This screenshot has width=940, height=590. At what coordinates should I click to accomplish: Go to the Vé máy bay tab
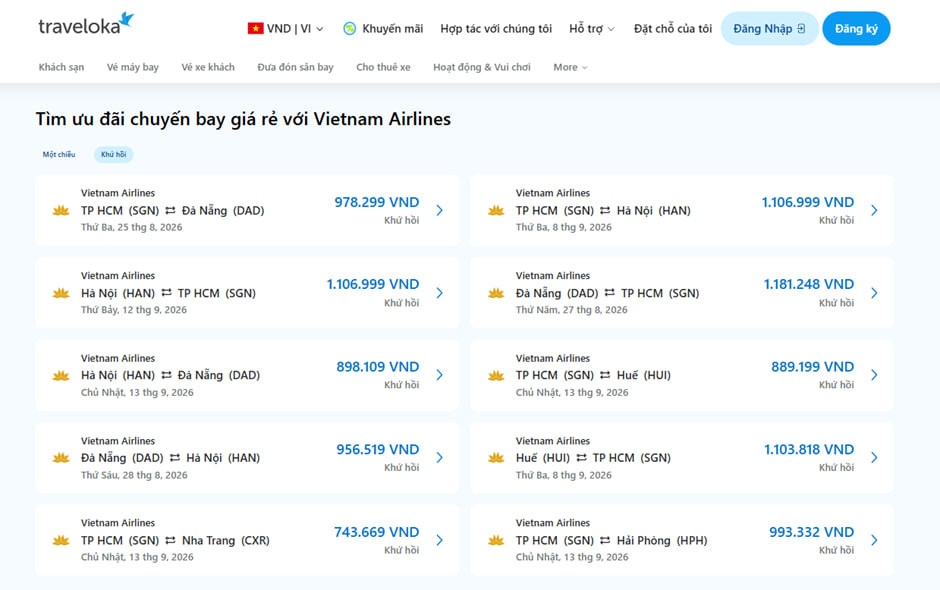132,67
